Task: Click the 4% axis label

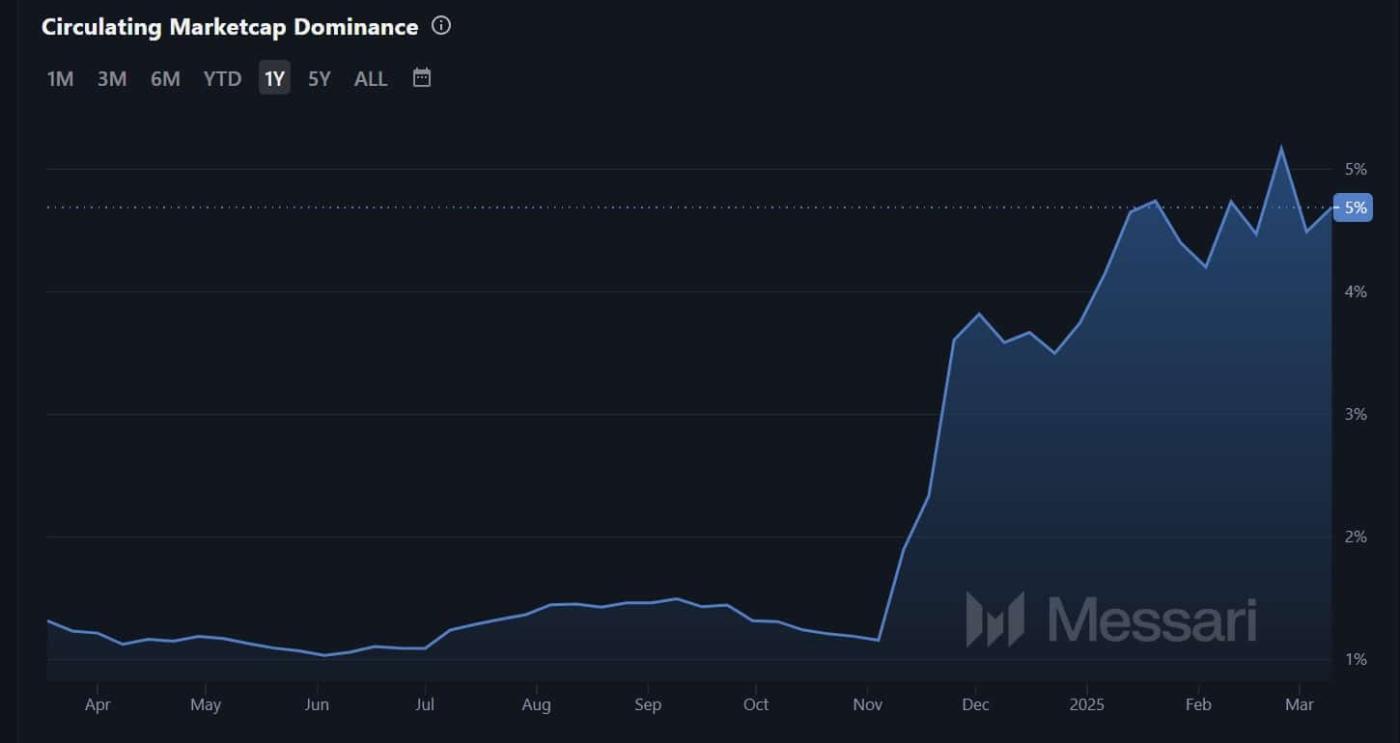Action: 1357,291
